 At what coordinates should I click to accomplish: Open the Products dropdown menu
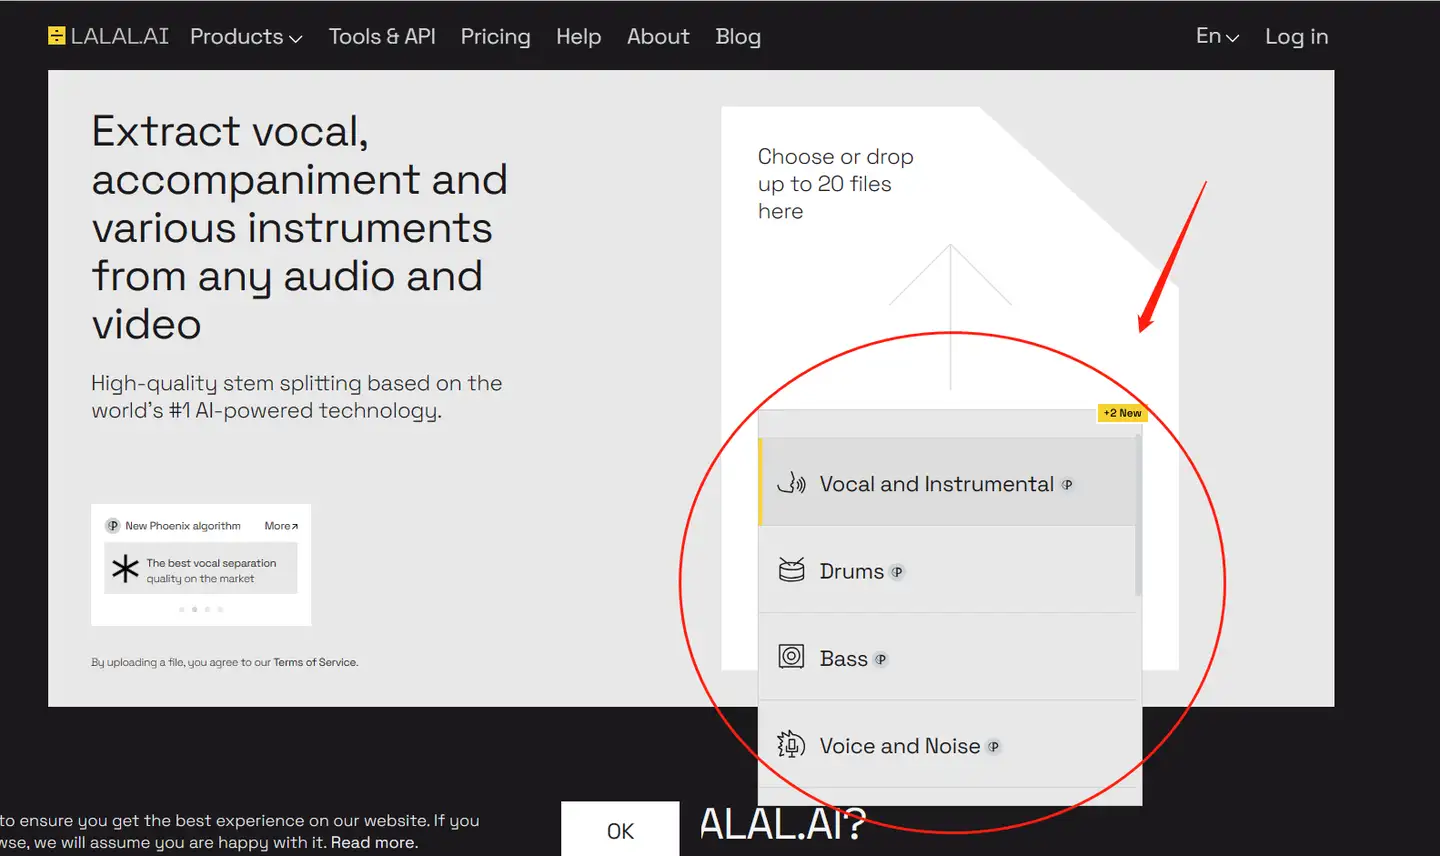(246, 37)
